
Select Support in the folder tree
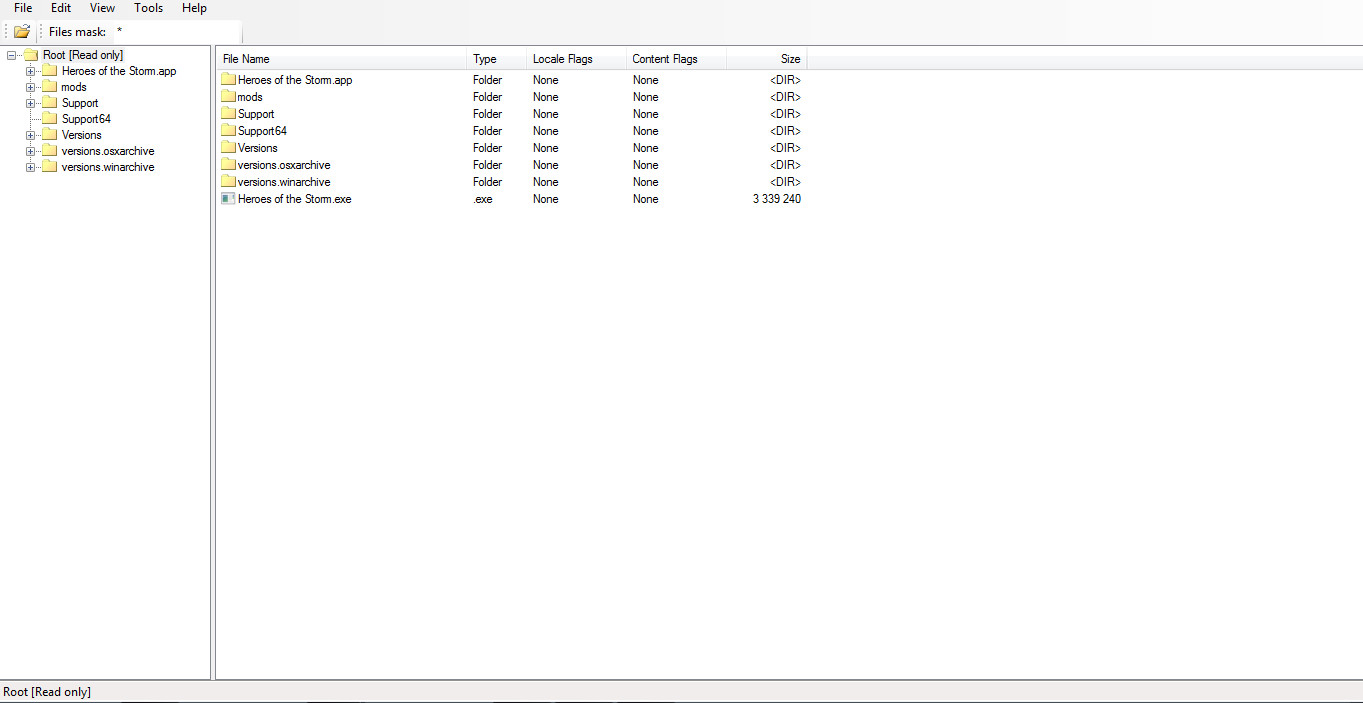pos(80,103)
